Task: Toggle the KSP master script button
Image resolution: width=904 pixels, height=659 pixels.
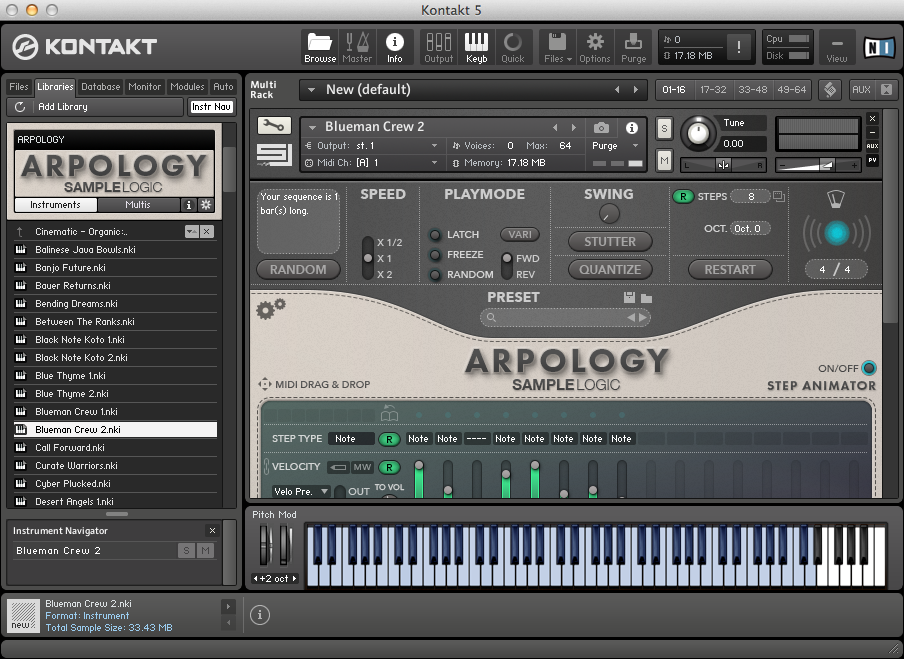Action: [x=830, y=89]
